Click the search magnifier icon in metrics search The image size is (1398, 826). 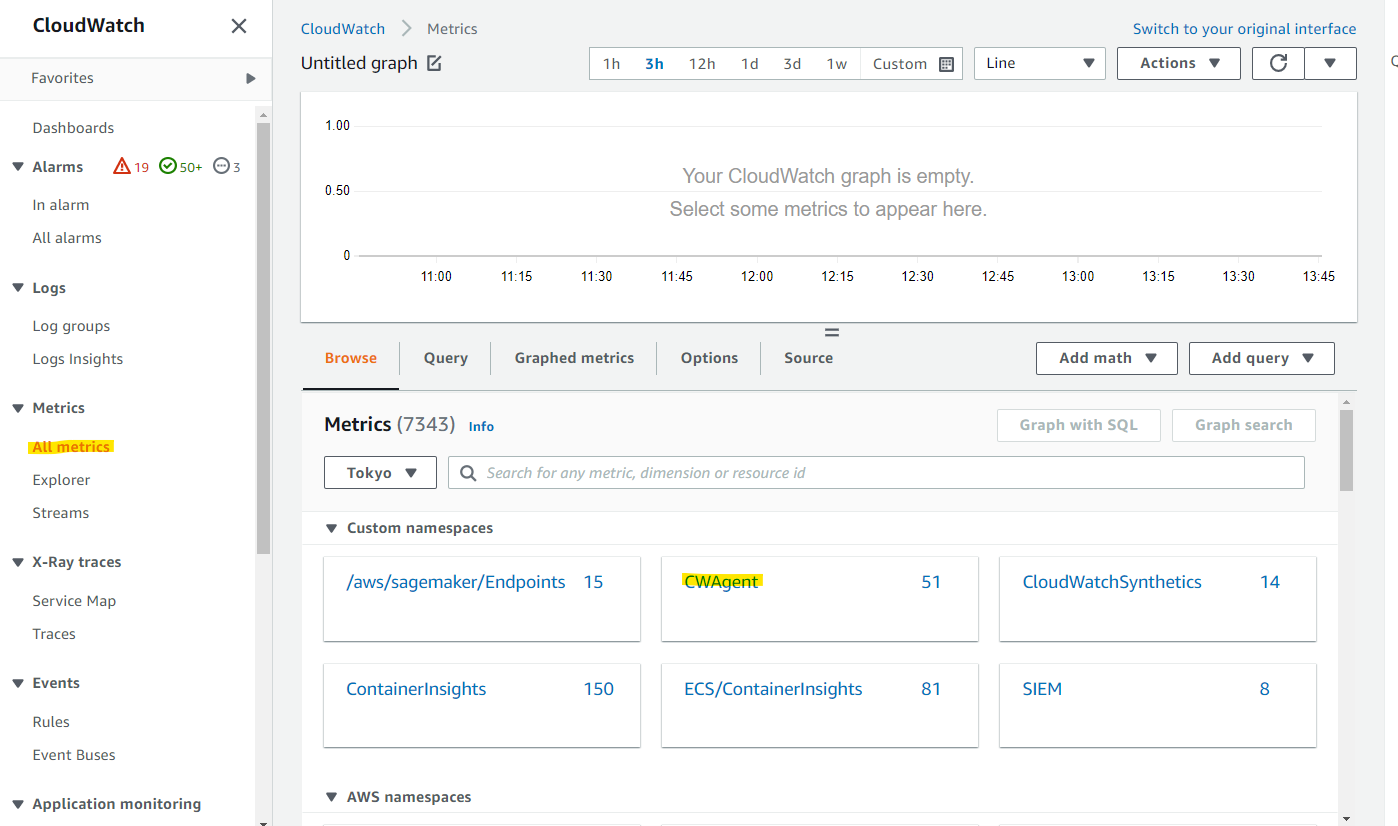coord(468,473)
